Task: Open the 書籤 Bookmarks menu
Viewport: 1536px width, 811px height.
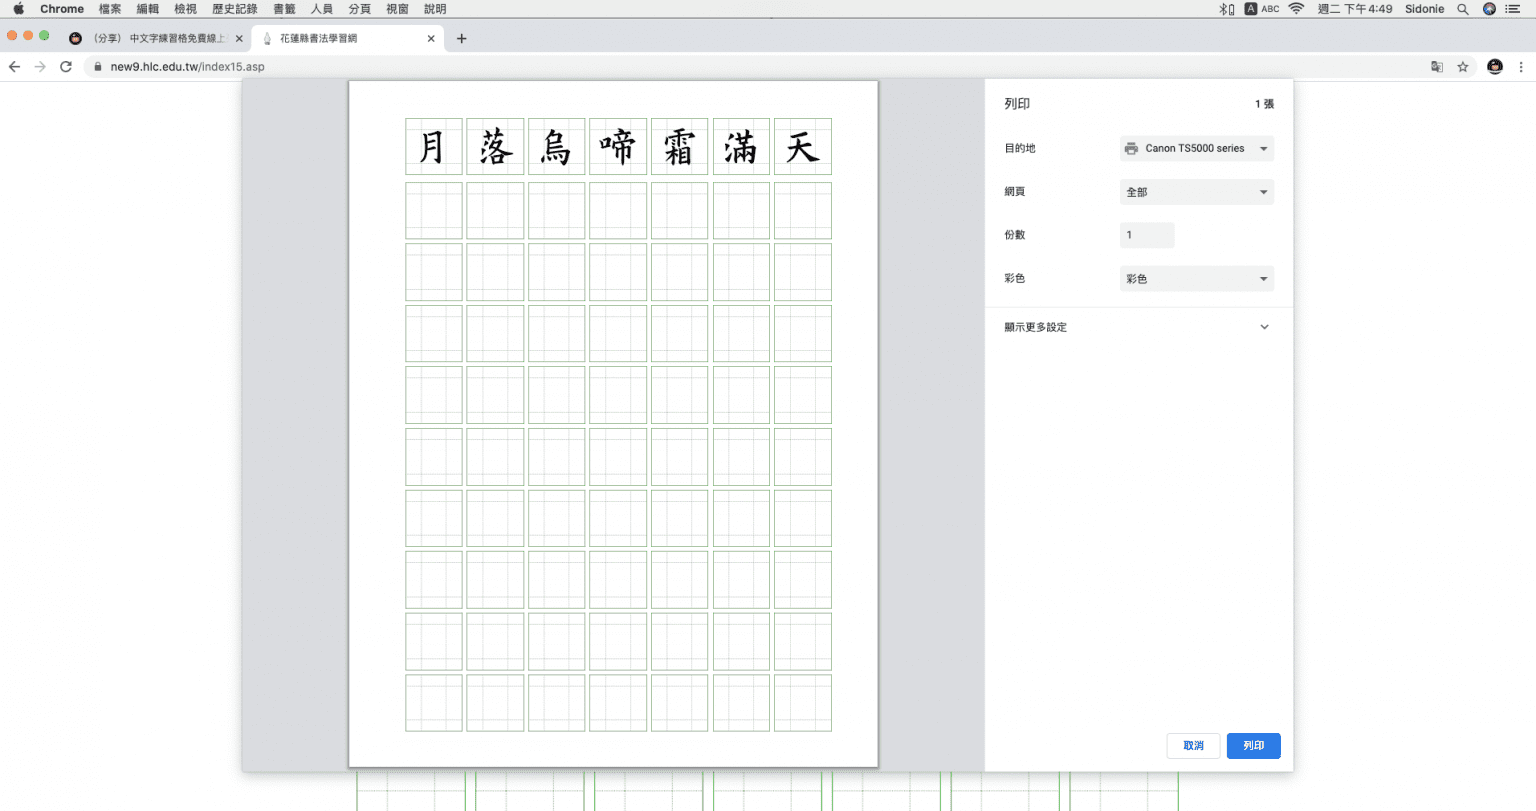Action: pyautogui.click(x=285, y=9)
